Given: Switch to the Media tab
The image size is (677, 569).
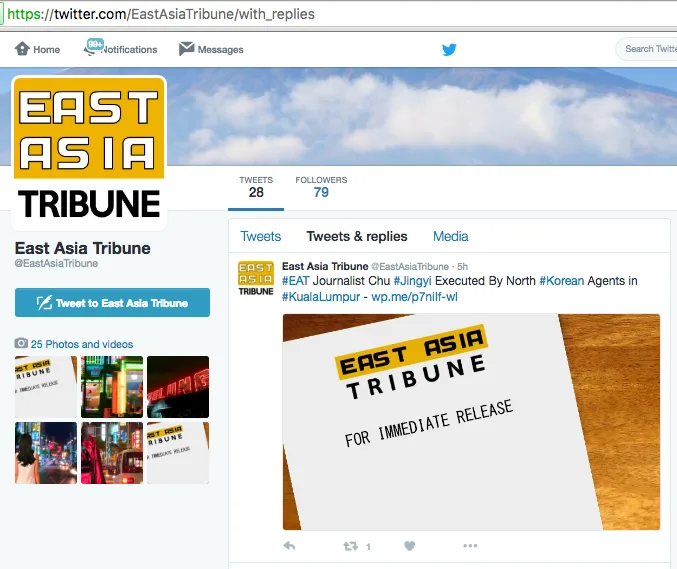Looking at the screenshot, I should point(450,236).
